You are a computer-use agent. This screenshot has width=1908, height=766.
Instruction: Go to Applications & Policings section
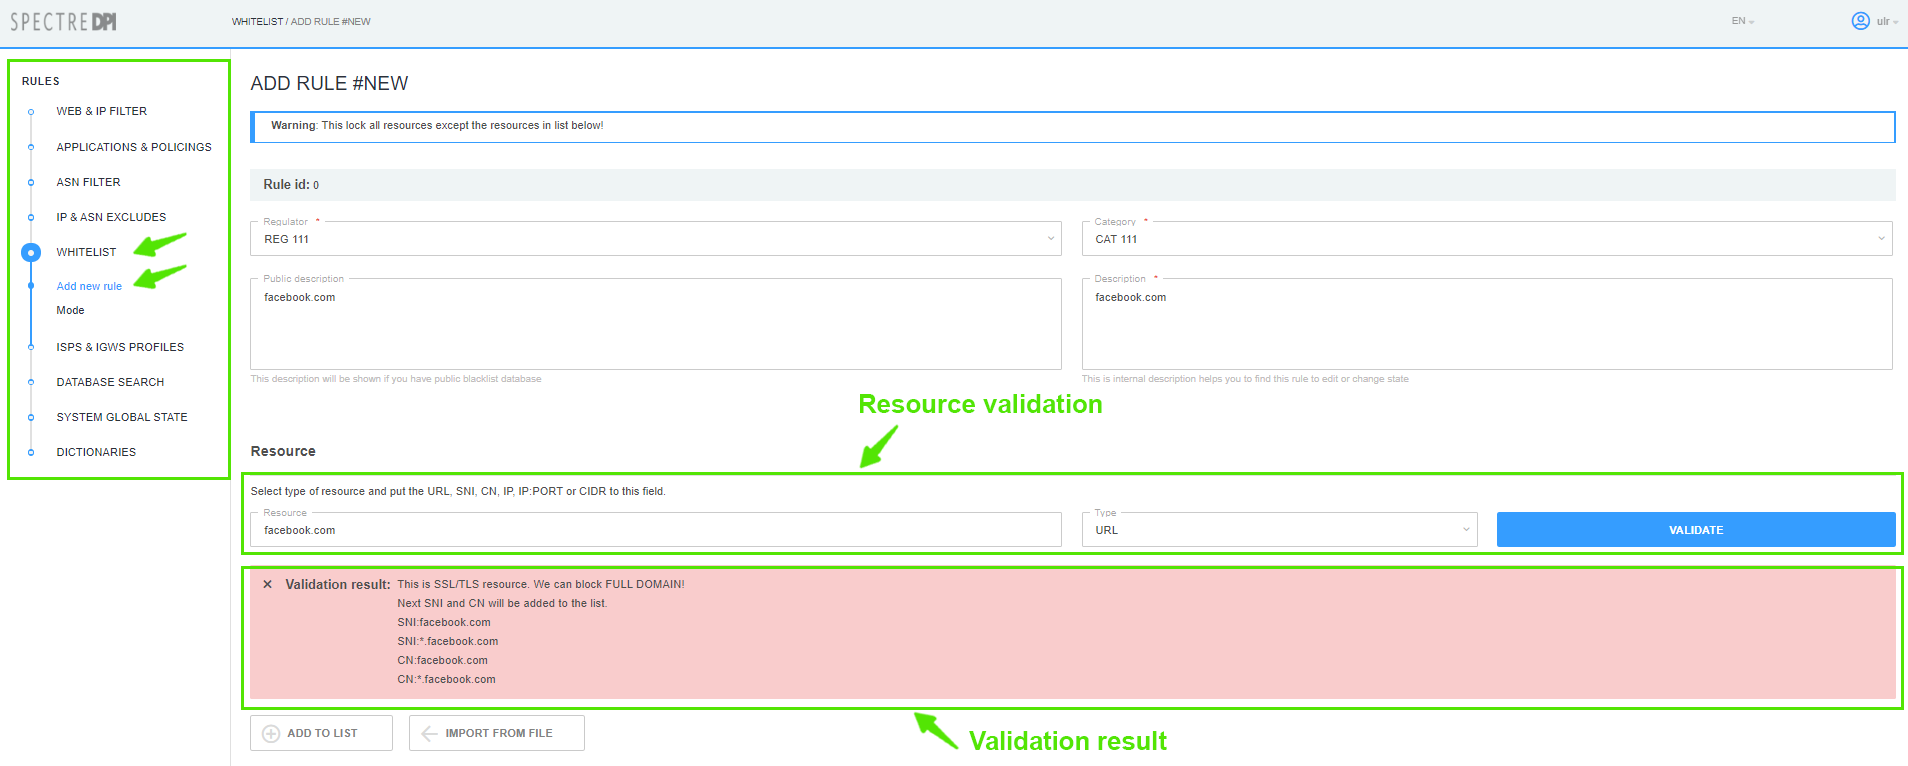coord(134,147)
